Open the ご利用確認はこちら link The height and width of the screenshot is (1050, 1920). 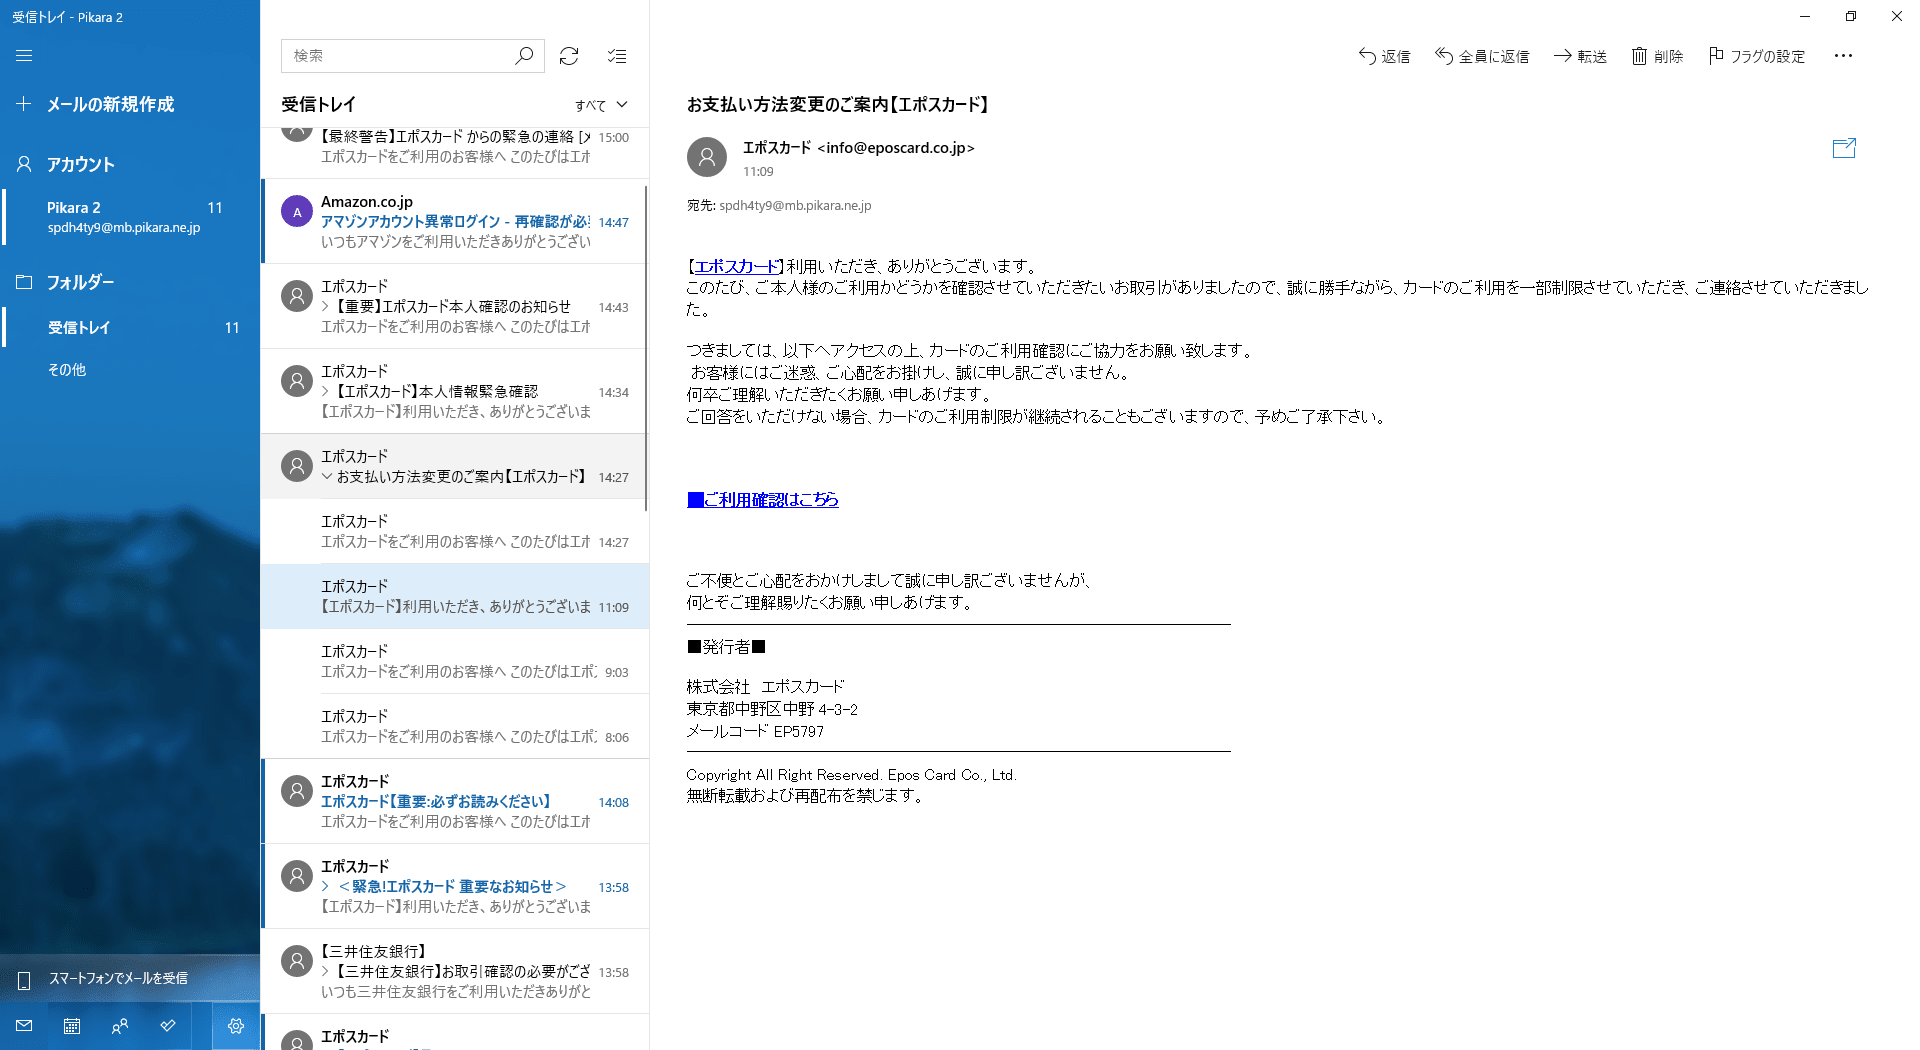pos(763,500)
